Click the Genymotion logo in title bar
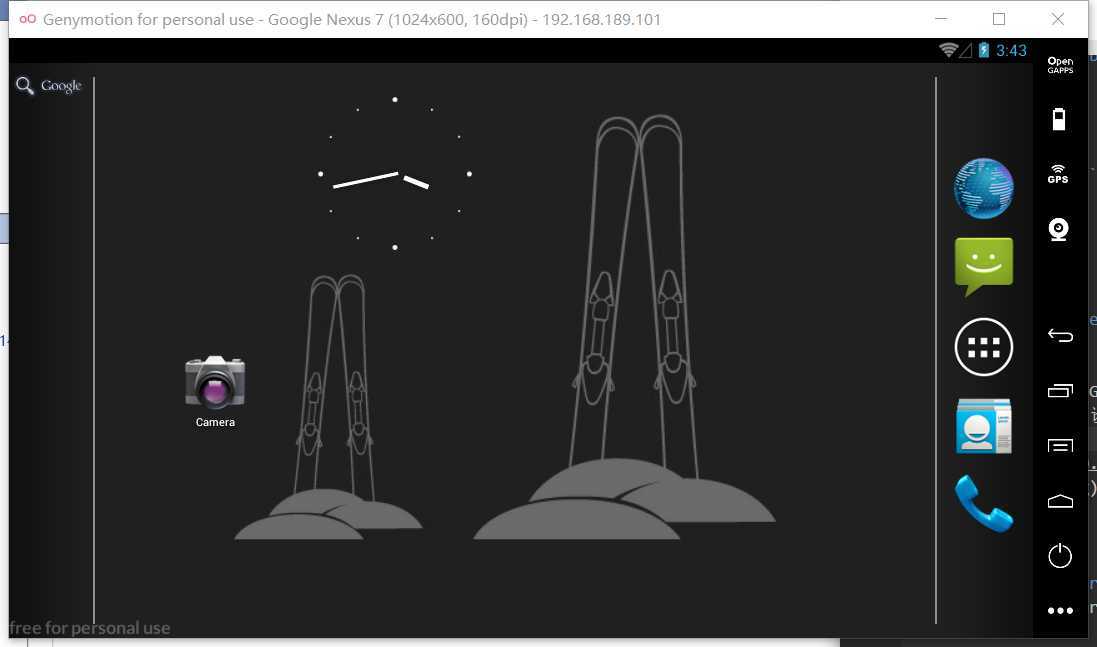Screen dimensions: 1097x647 pos(27,19)
